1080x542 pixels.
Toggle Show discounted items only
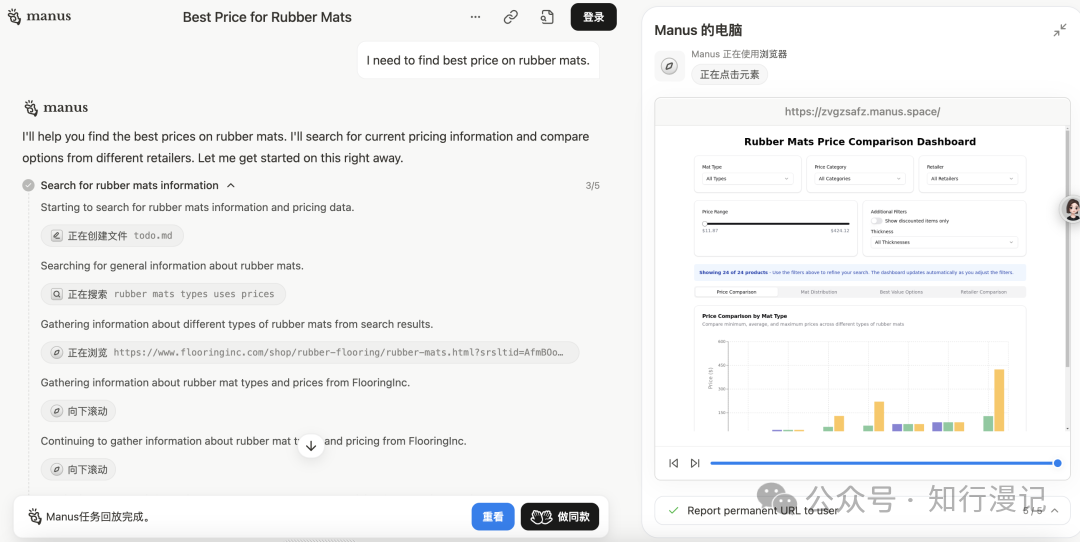[x=876, y=221]
